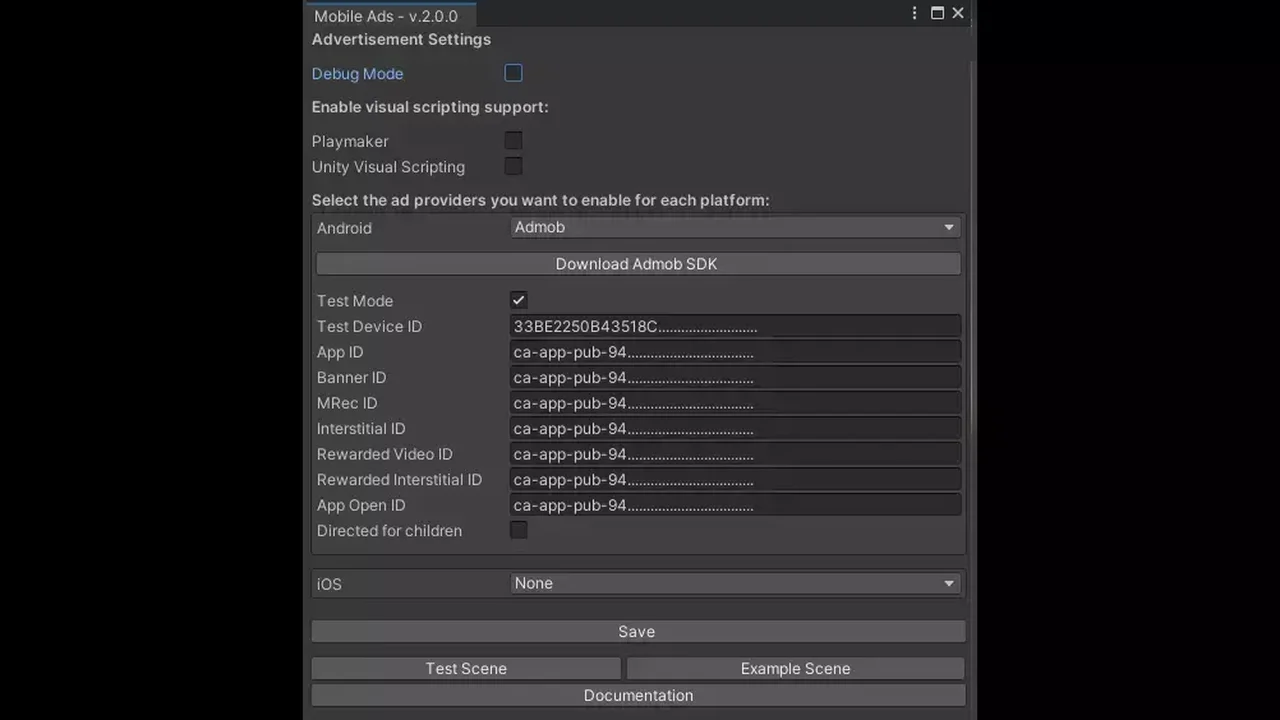Select the Mobile Ads - v.2.0.0 tab

tap(389, 16)
